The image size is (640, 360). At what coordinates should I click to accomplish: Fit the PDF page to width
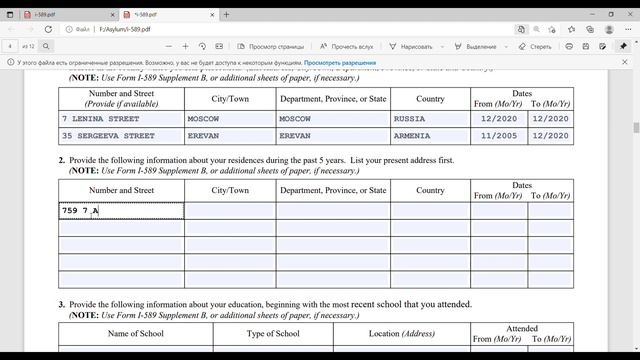pyautogui.click(x=219, y=47)
